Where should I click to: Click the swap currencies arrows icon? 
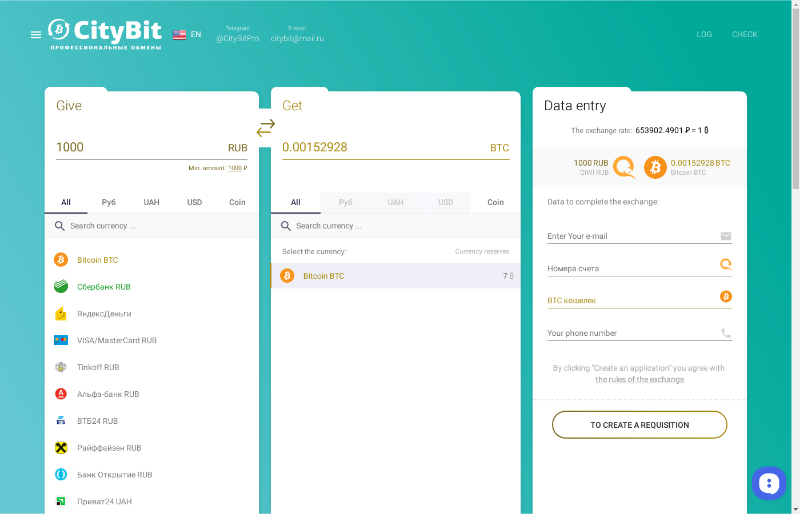[x=266, y=128]
